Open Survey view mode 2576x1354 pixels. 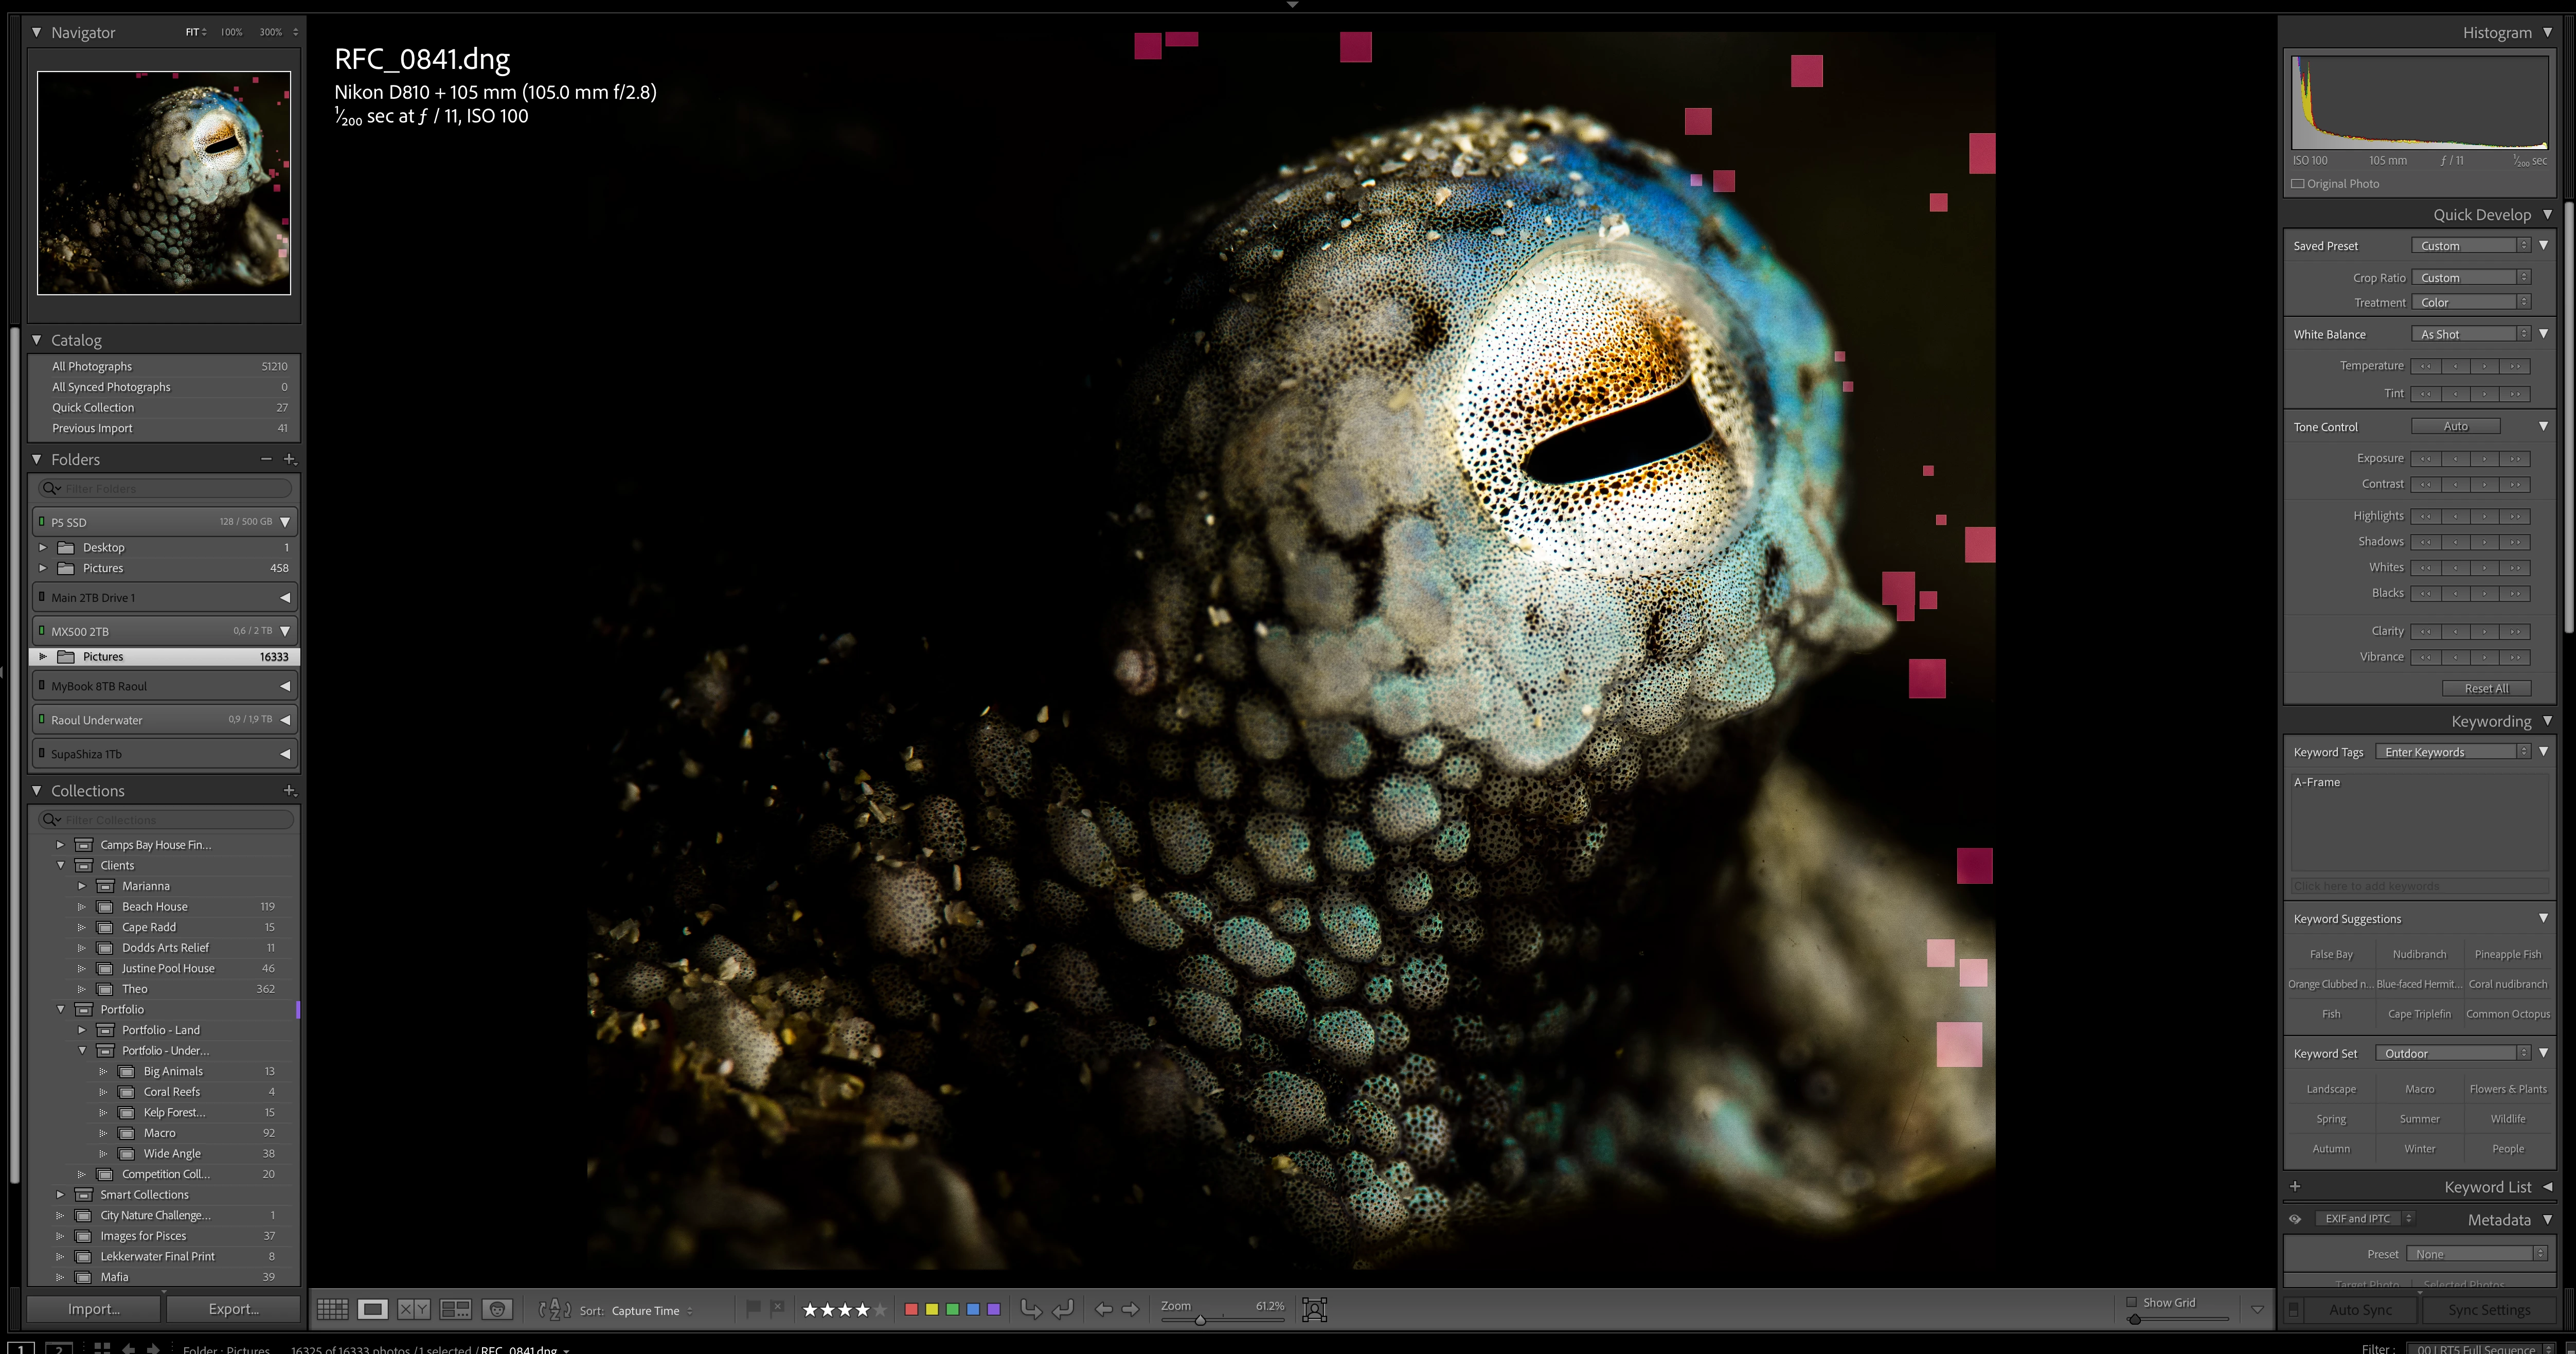point(455,1309)
